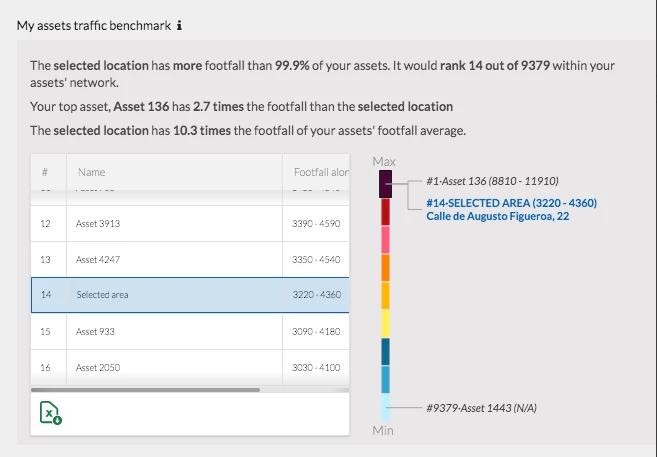Sort by the # column header
The image size is (657, 457).
click(x=46, y=172)
